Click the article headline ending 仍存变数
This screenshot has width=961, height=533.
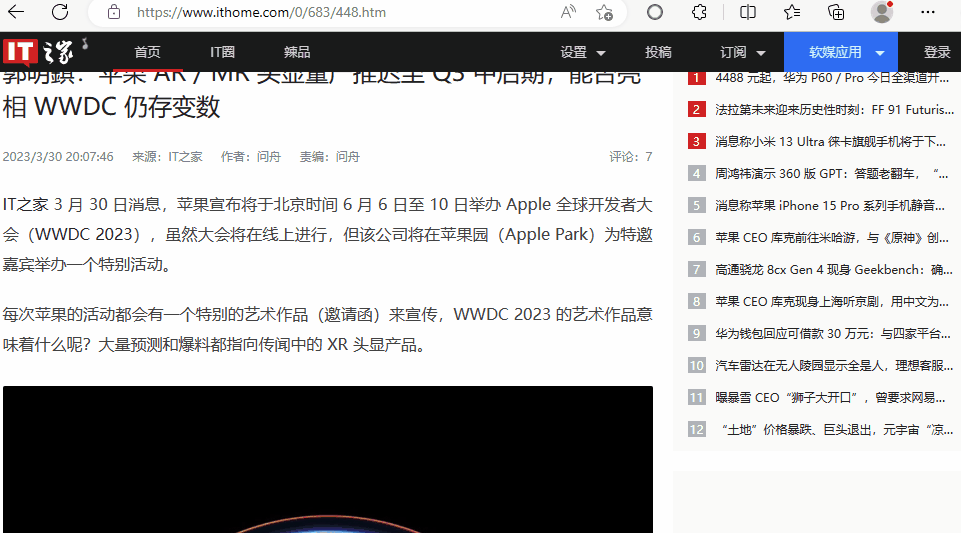click(x=322, y=96)
